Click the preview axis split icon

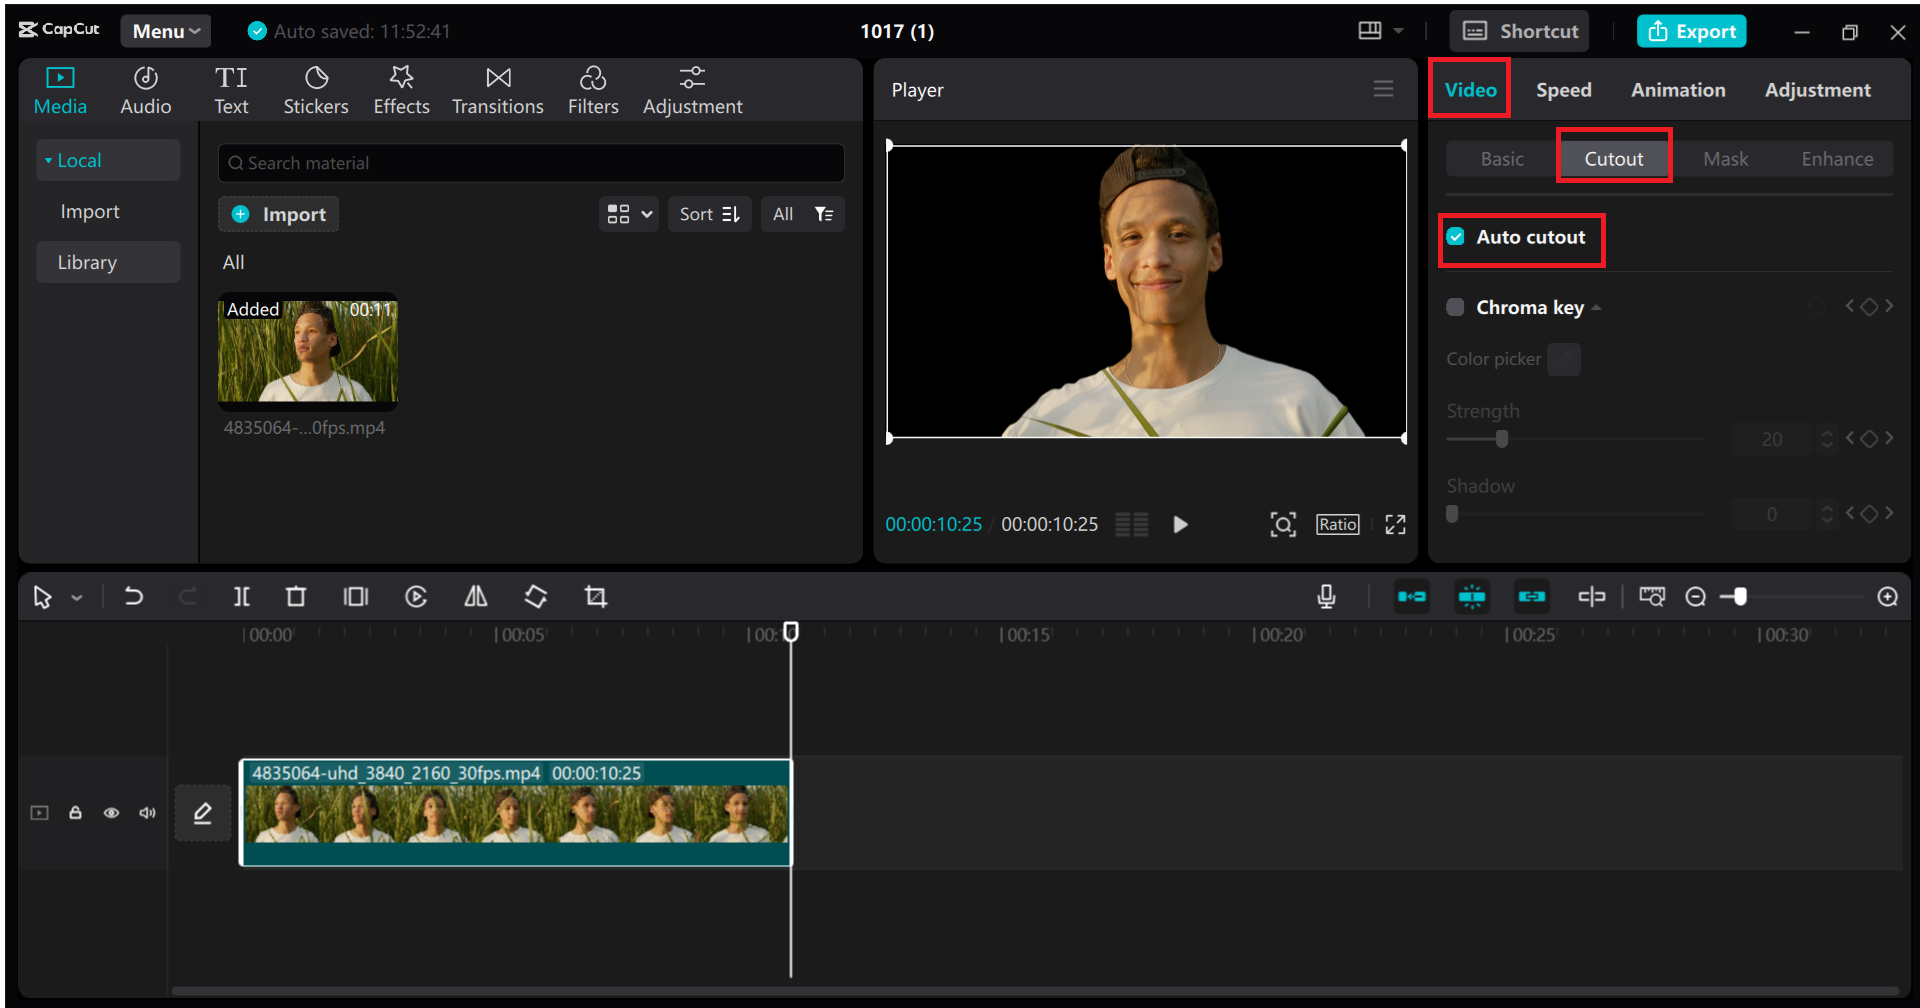pos(1591,597)
